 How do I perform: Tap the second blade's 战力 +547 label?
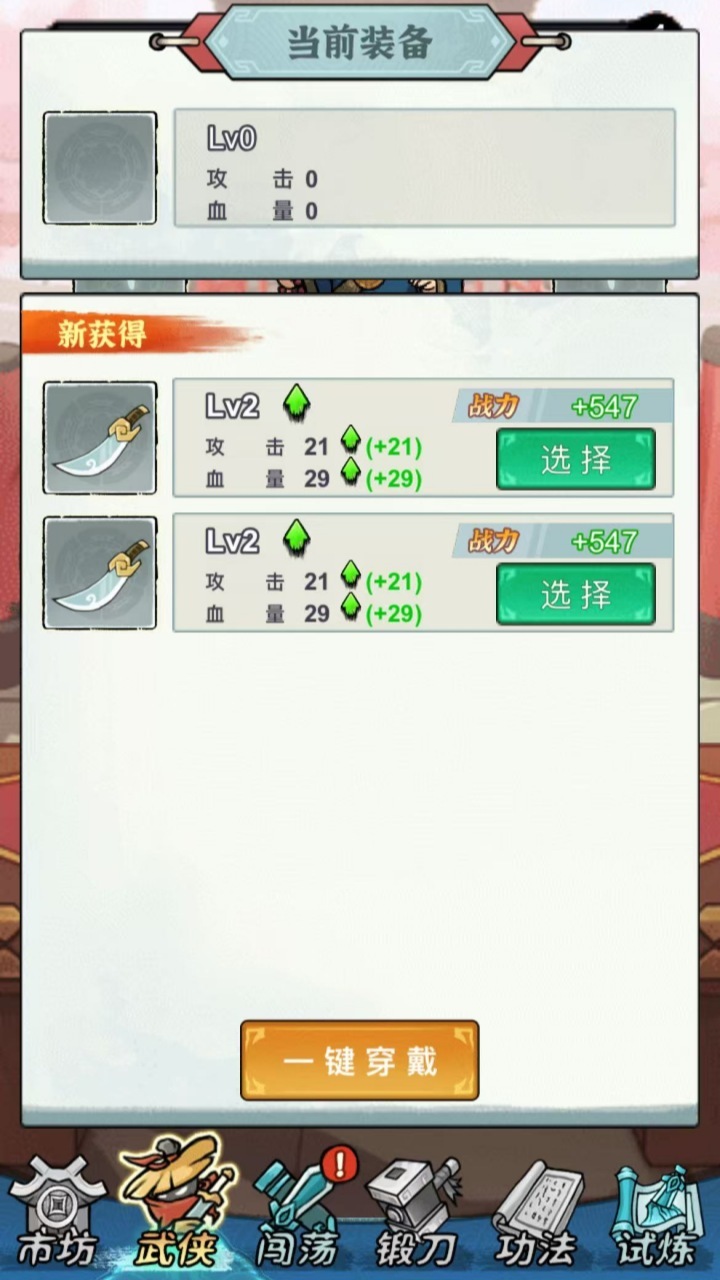[564, 541]
